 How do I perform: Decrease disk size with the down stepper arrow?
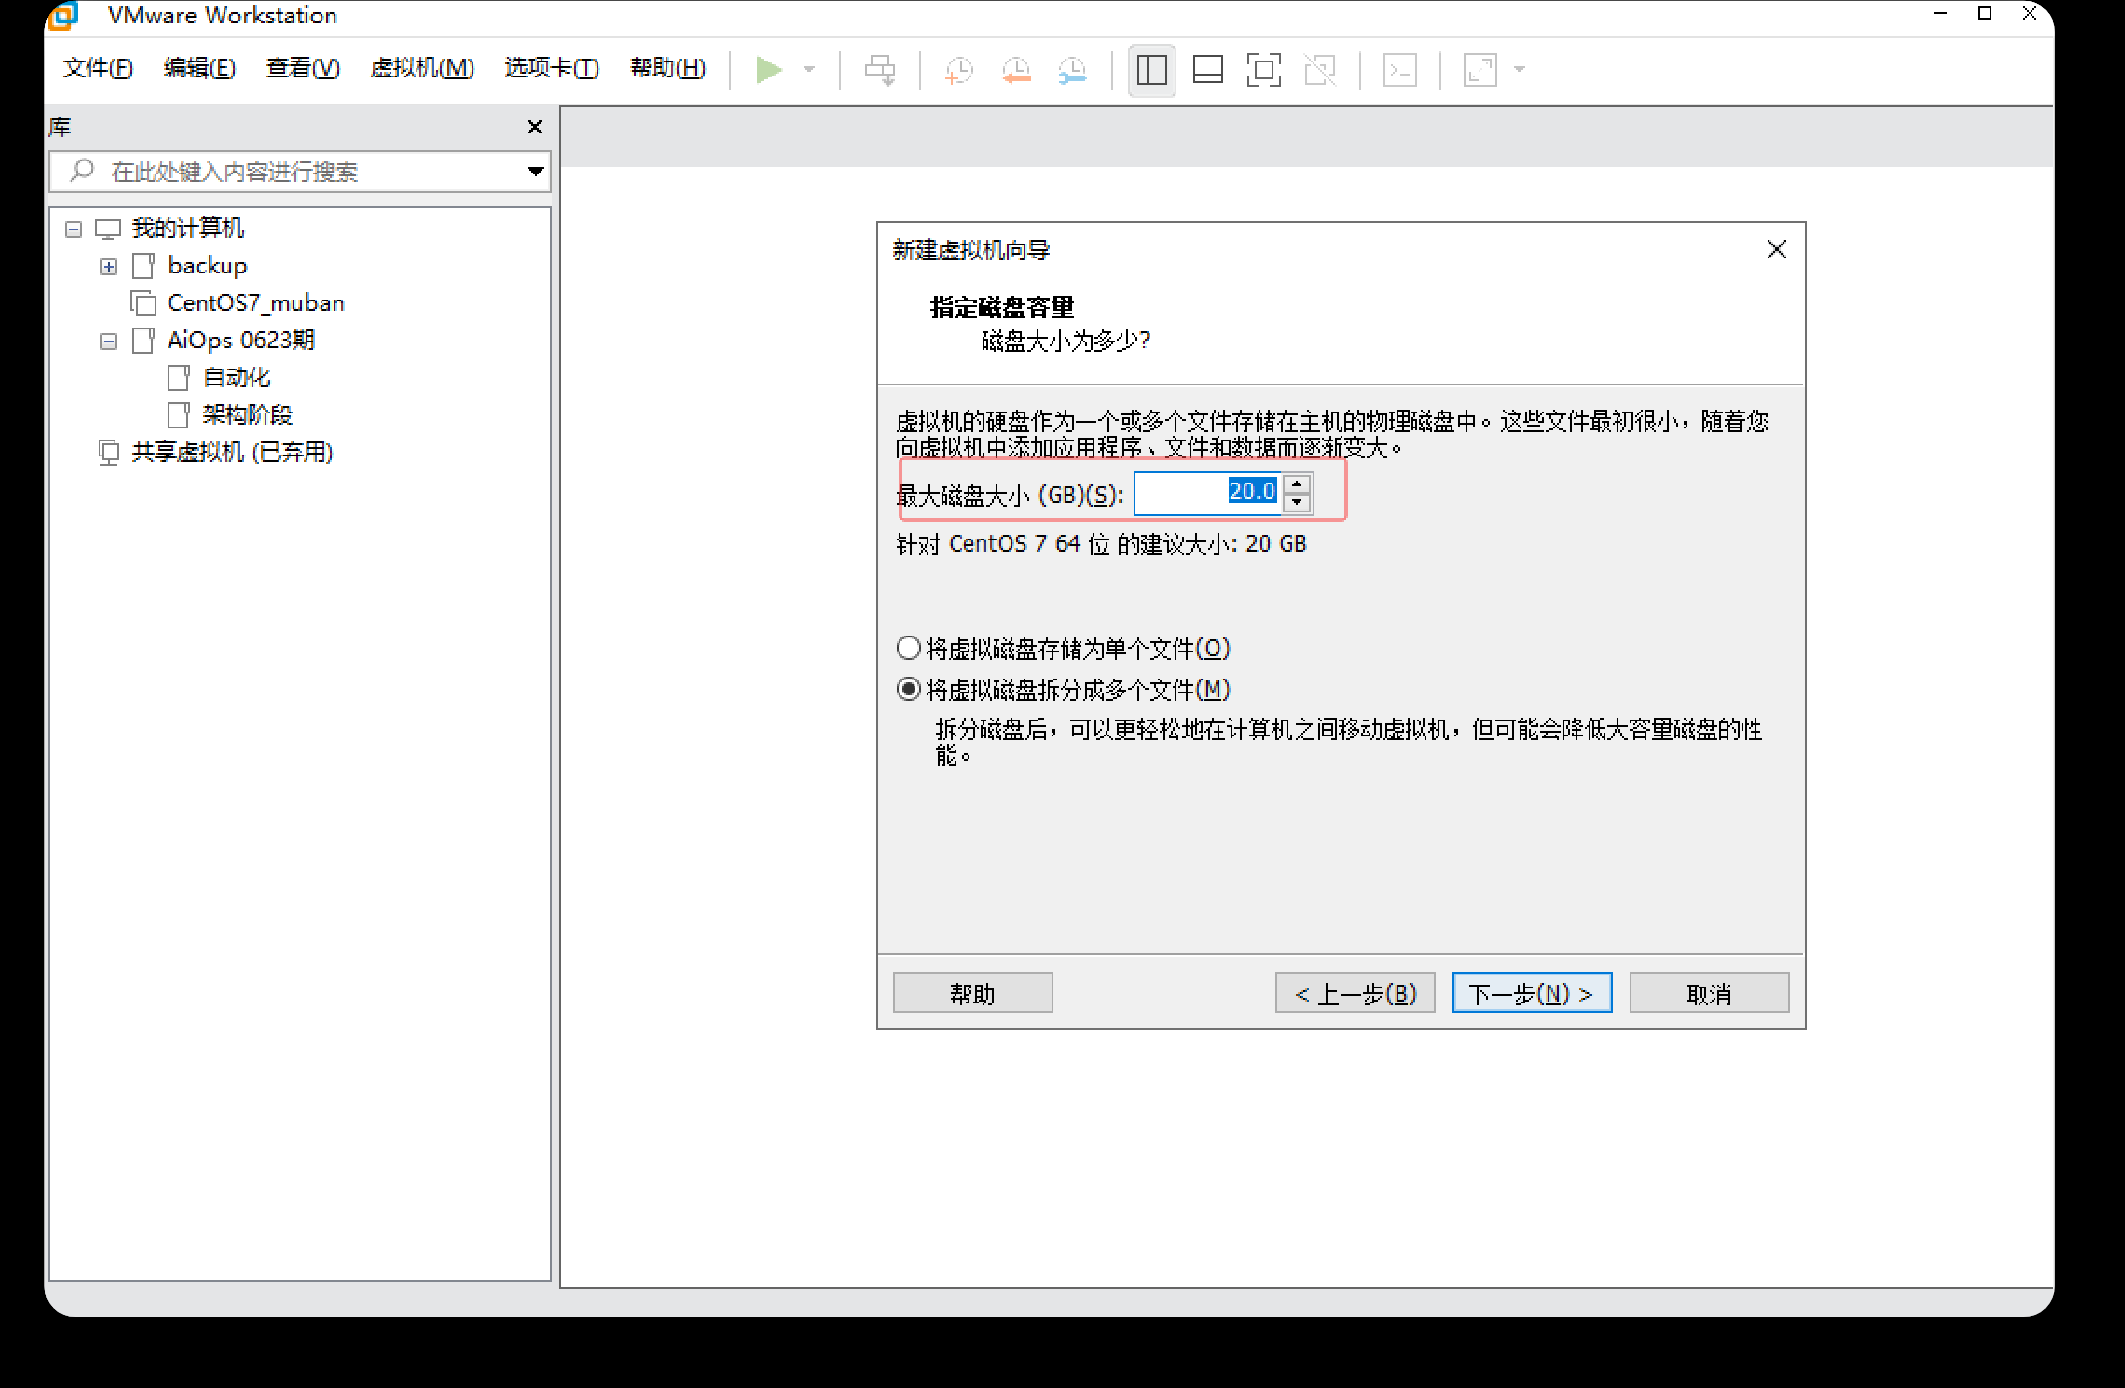[1297, 503]
